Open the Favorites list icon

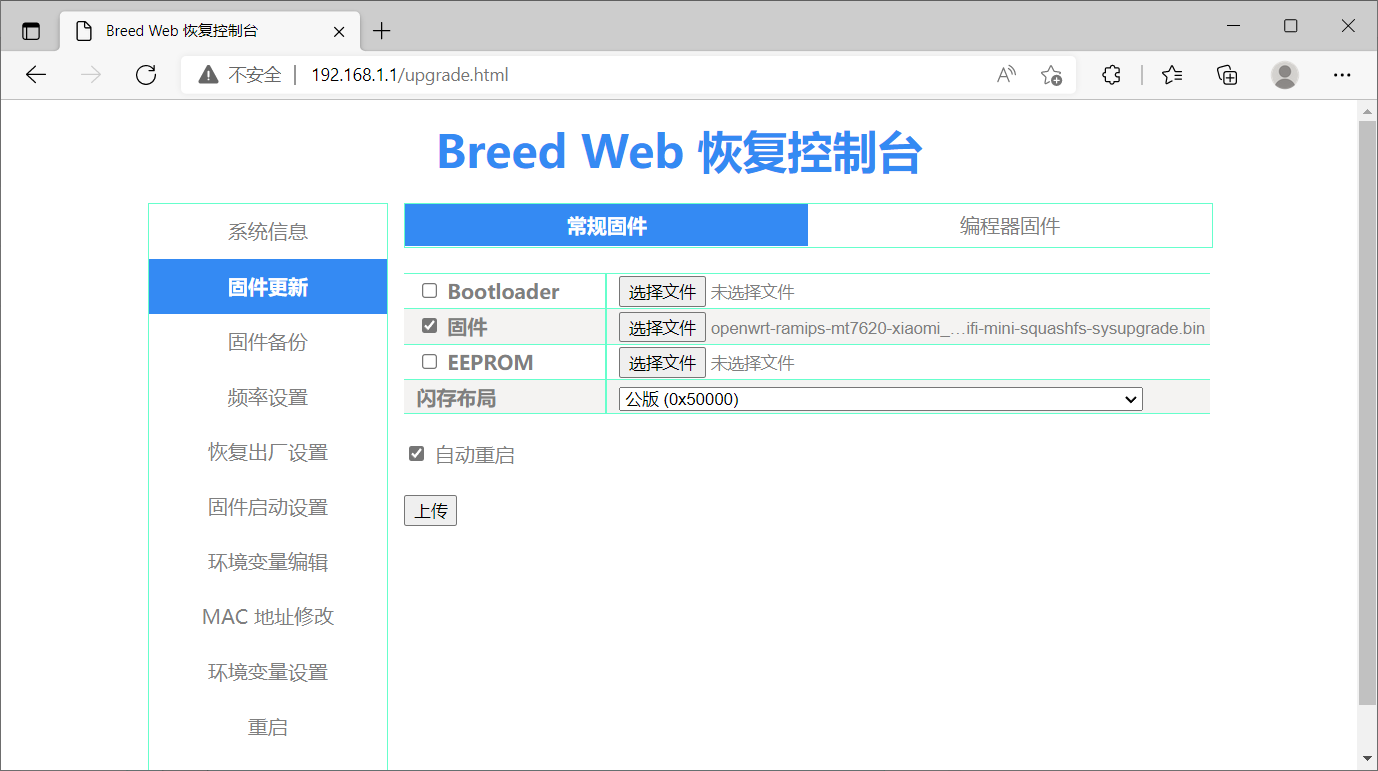tap(1172, 75)
